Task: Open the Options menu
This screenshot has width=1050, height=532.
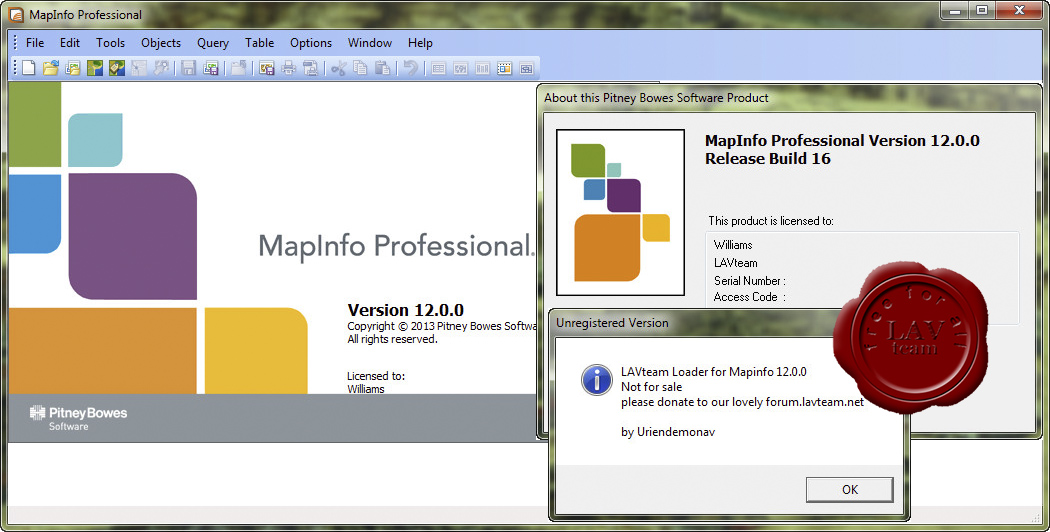Action: [x=311, y=42]
